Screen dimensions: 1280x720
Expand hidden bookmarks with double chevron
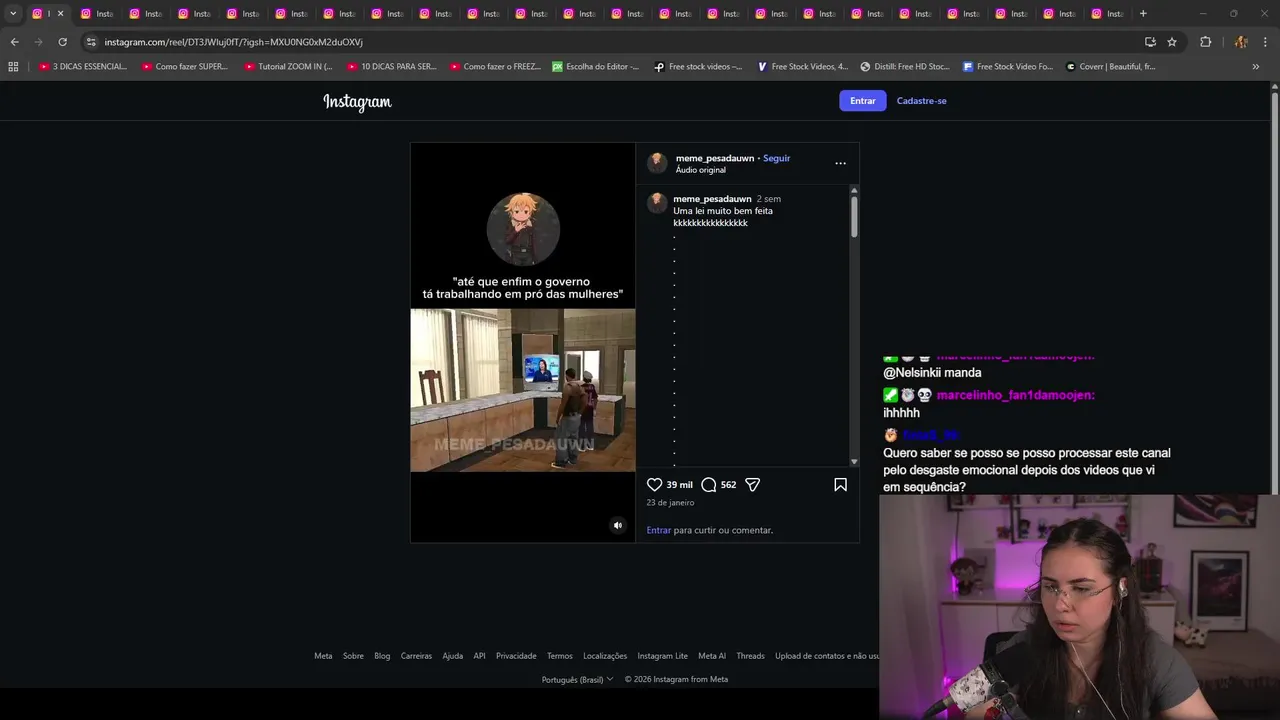tap(1256, 67)
